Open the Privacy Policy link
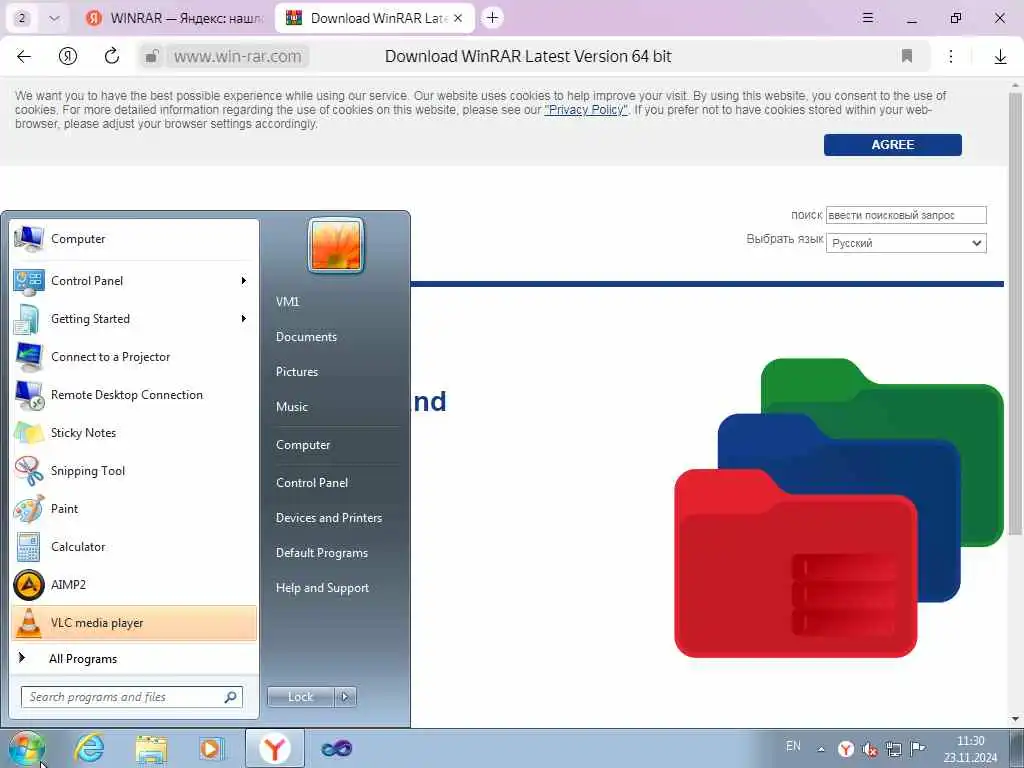 [586, 110]
